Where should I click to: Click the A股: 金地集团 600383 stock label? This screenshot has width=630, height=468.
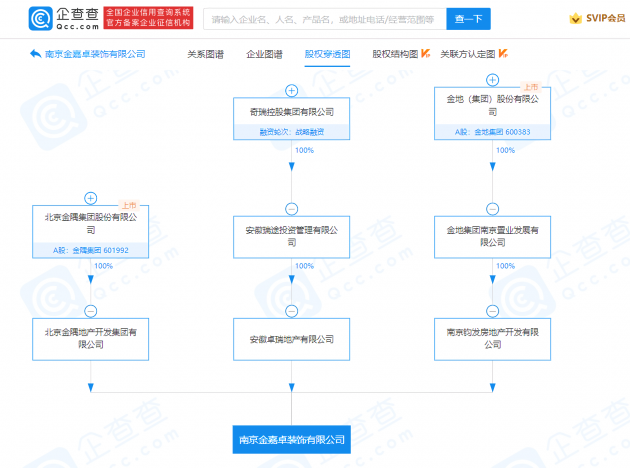[492, 132]
